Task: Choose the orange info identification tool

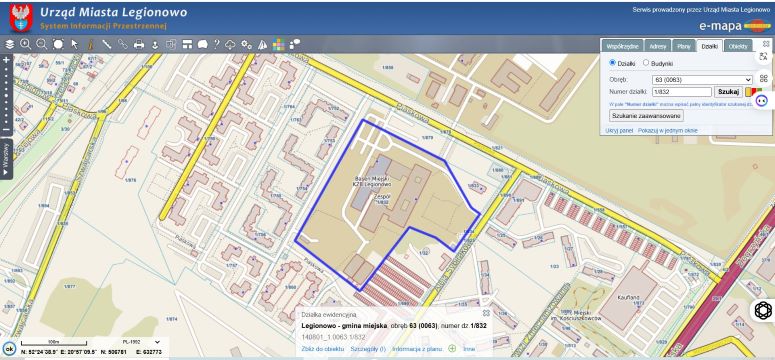Action: [x=90, y=45]
